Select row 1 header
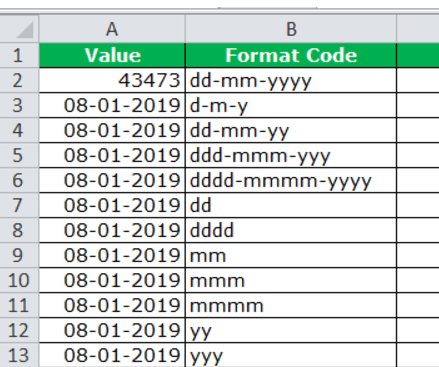The image size is (439, 367). coord(19,55)
